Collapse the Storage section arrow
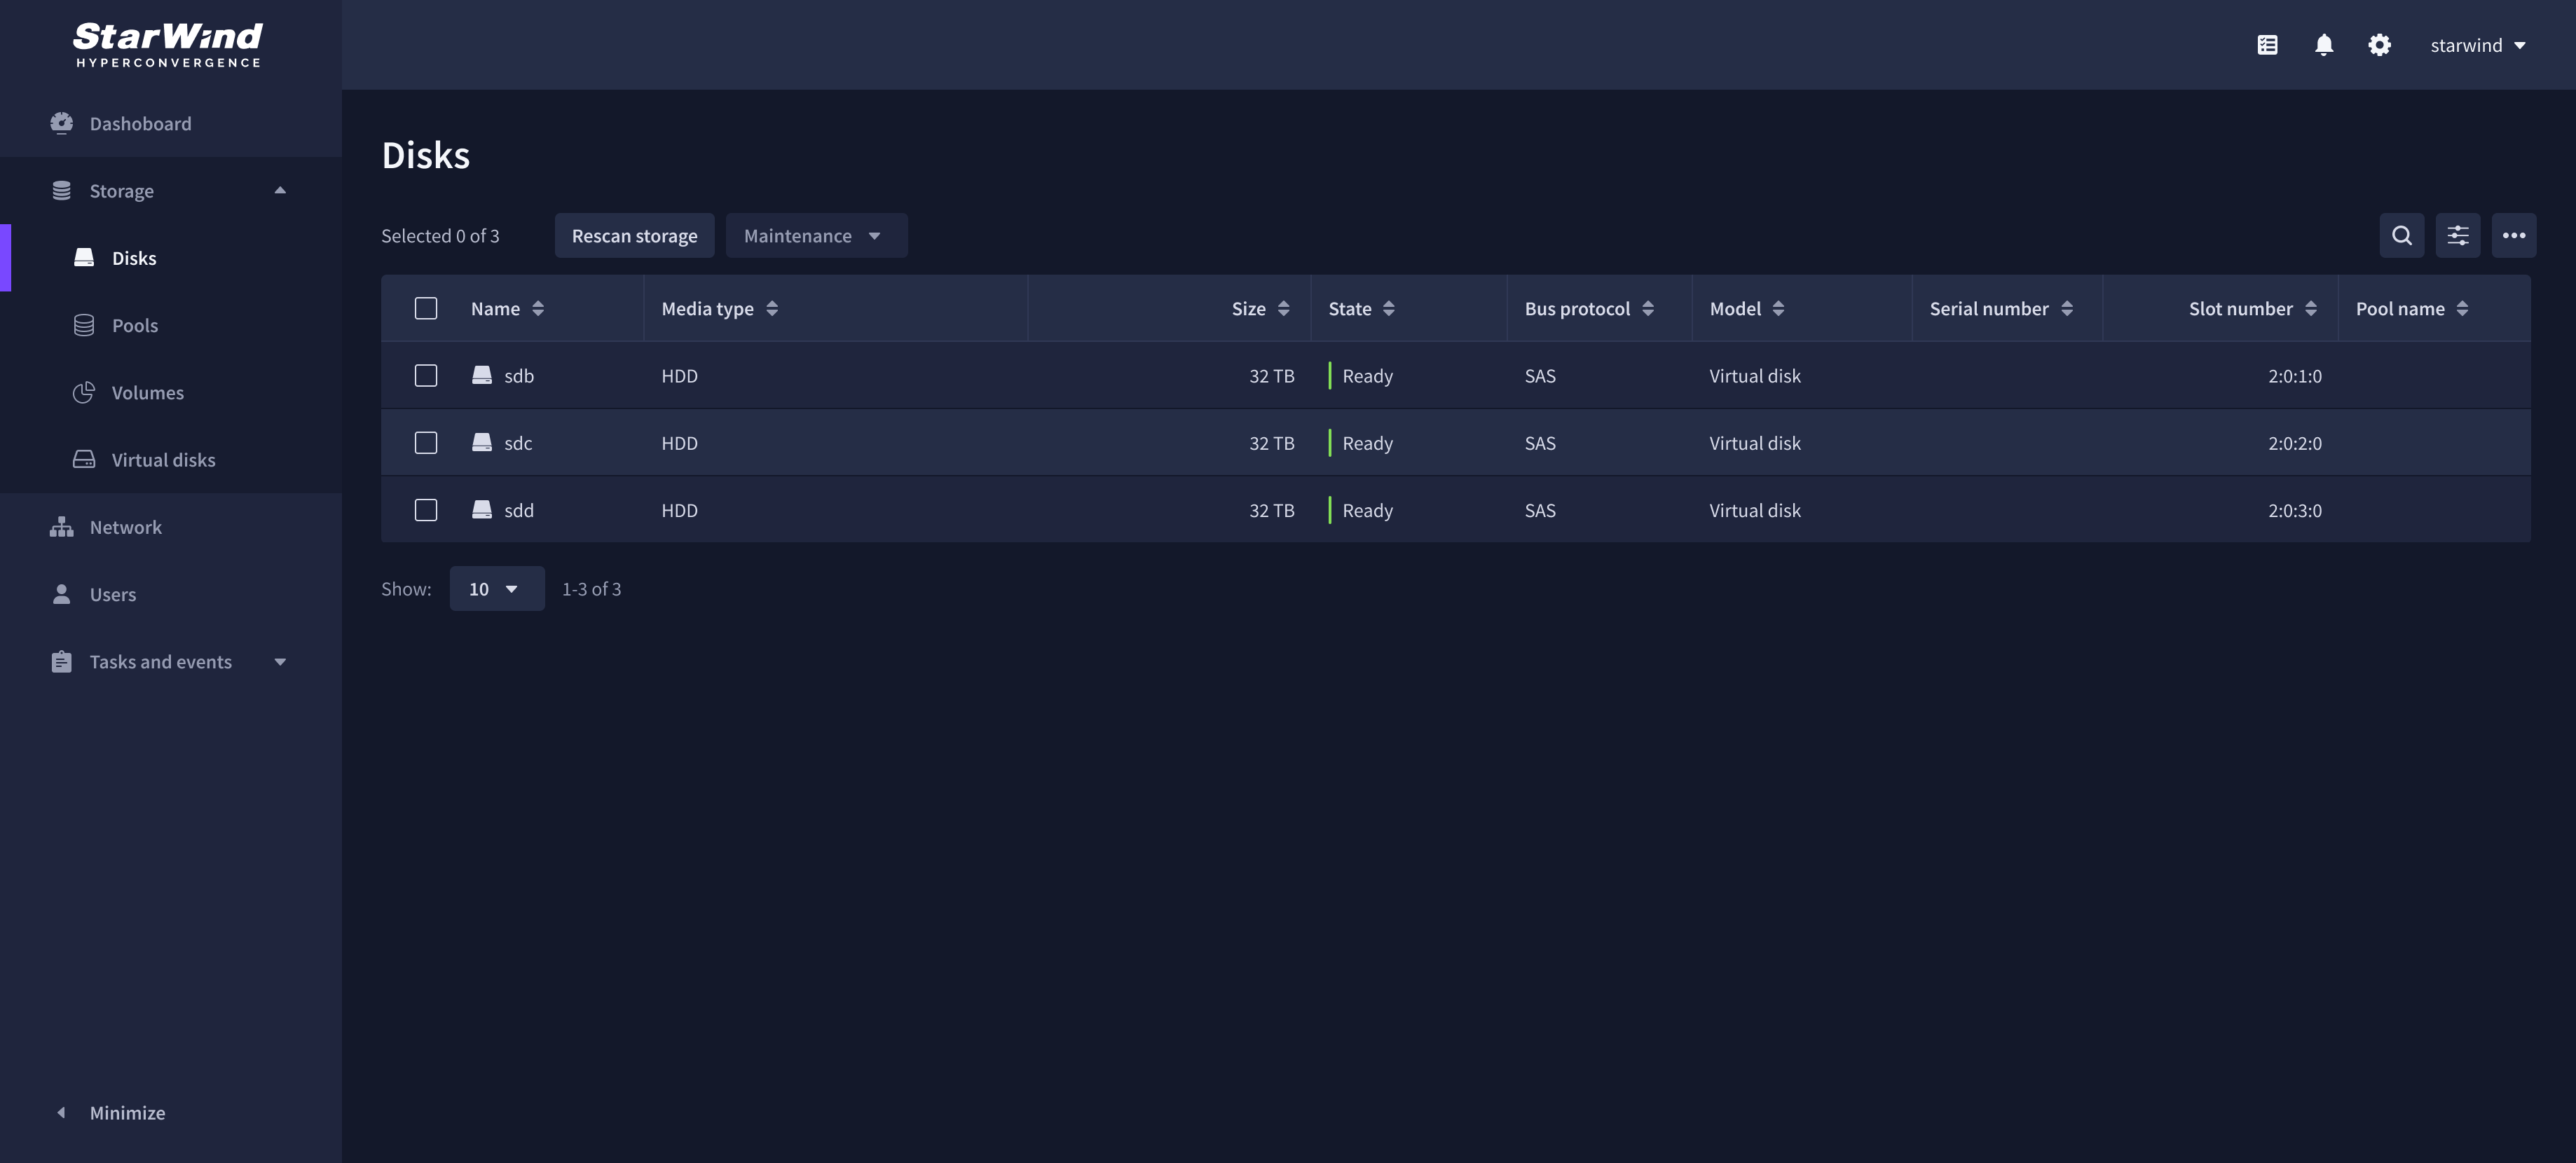The image size is (2576, 1163). [280, 190]
